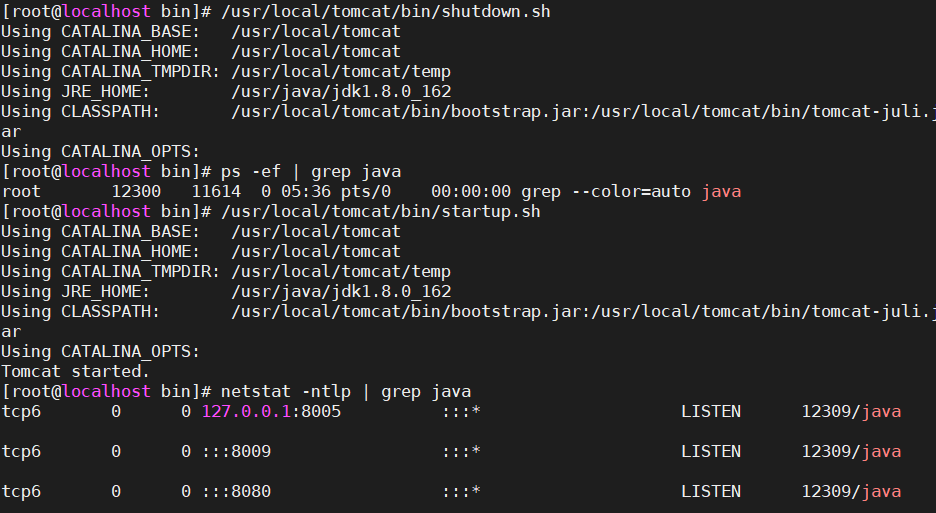Viewport: 936px width, 513px height.
Task: Click the 00:00:00 CPU time value
Action: (x=471, y=191)
